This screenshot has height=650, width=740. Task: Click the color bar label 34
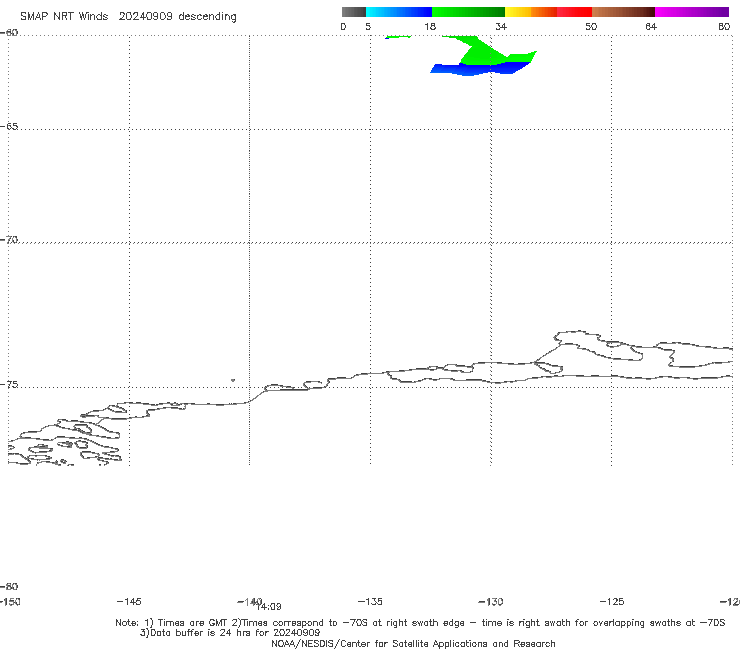tap(501, 26)
